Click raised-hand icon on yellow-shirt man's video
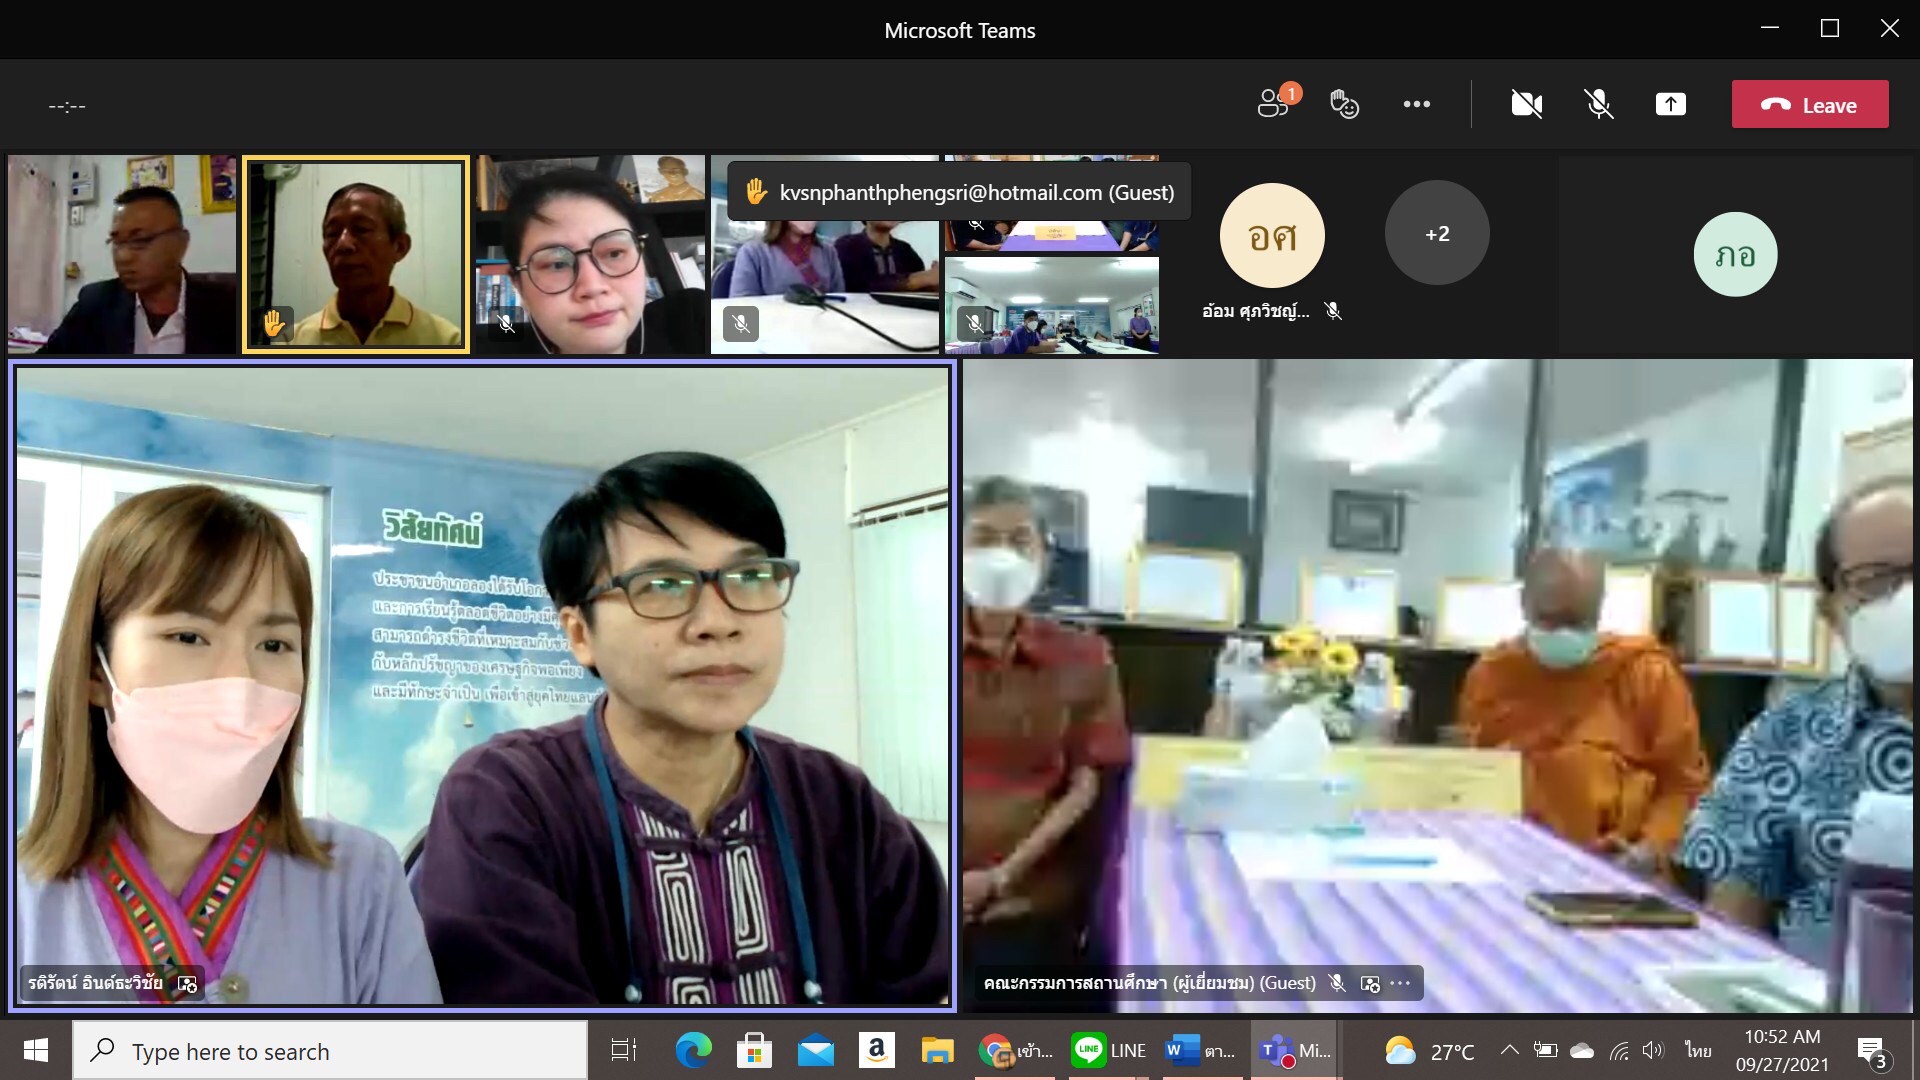The height and width of the screenshot is (1080, 1920). [273, 323]
